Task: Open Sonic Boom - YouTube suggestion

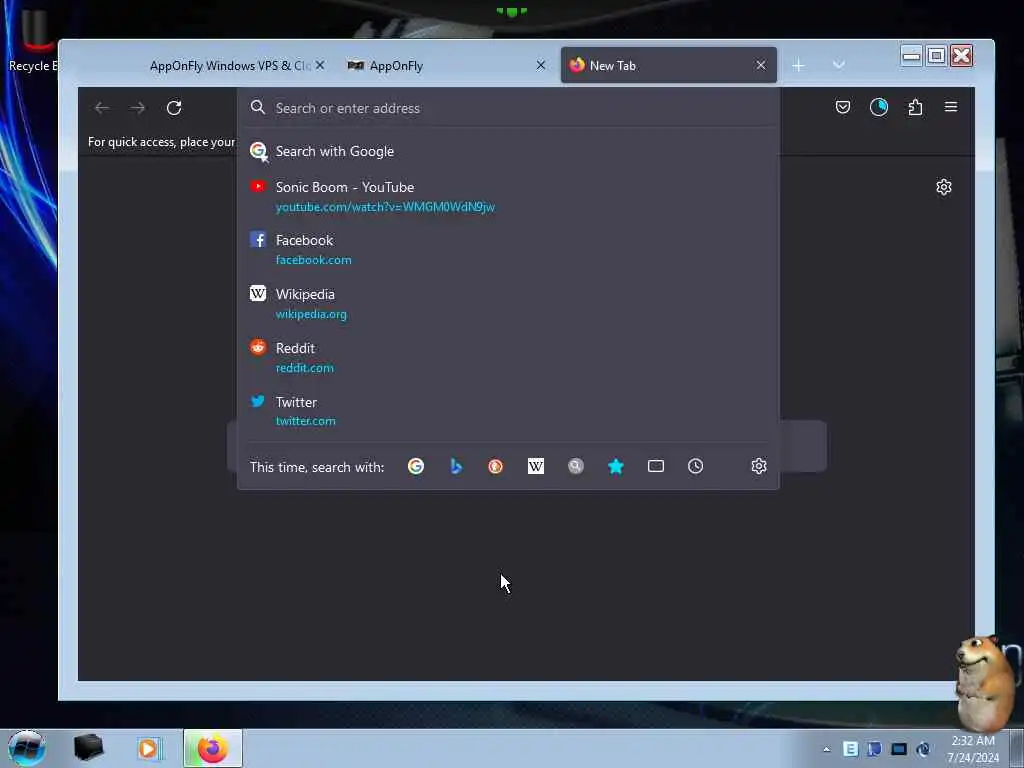Action: (508, 197)
